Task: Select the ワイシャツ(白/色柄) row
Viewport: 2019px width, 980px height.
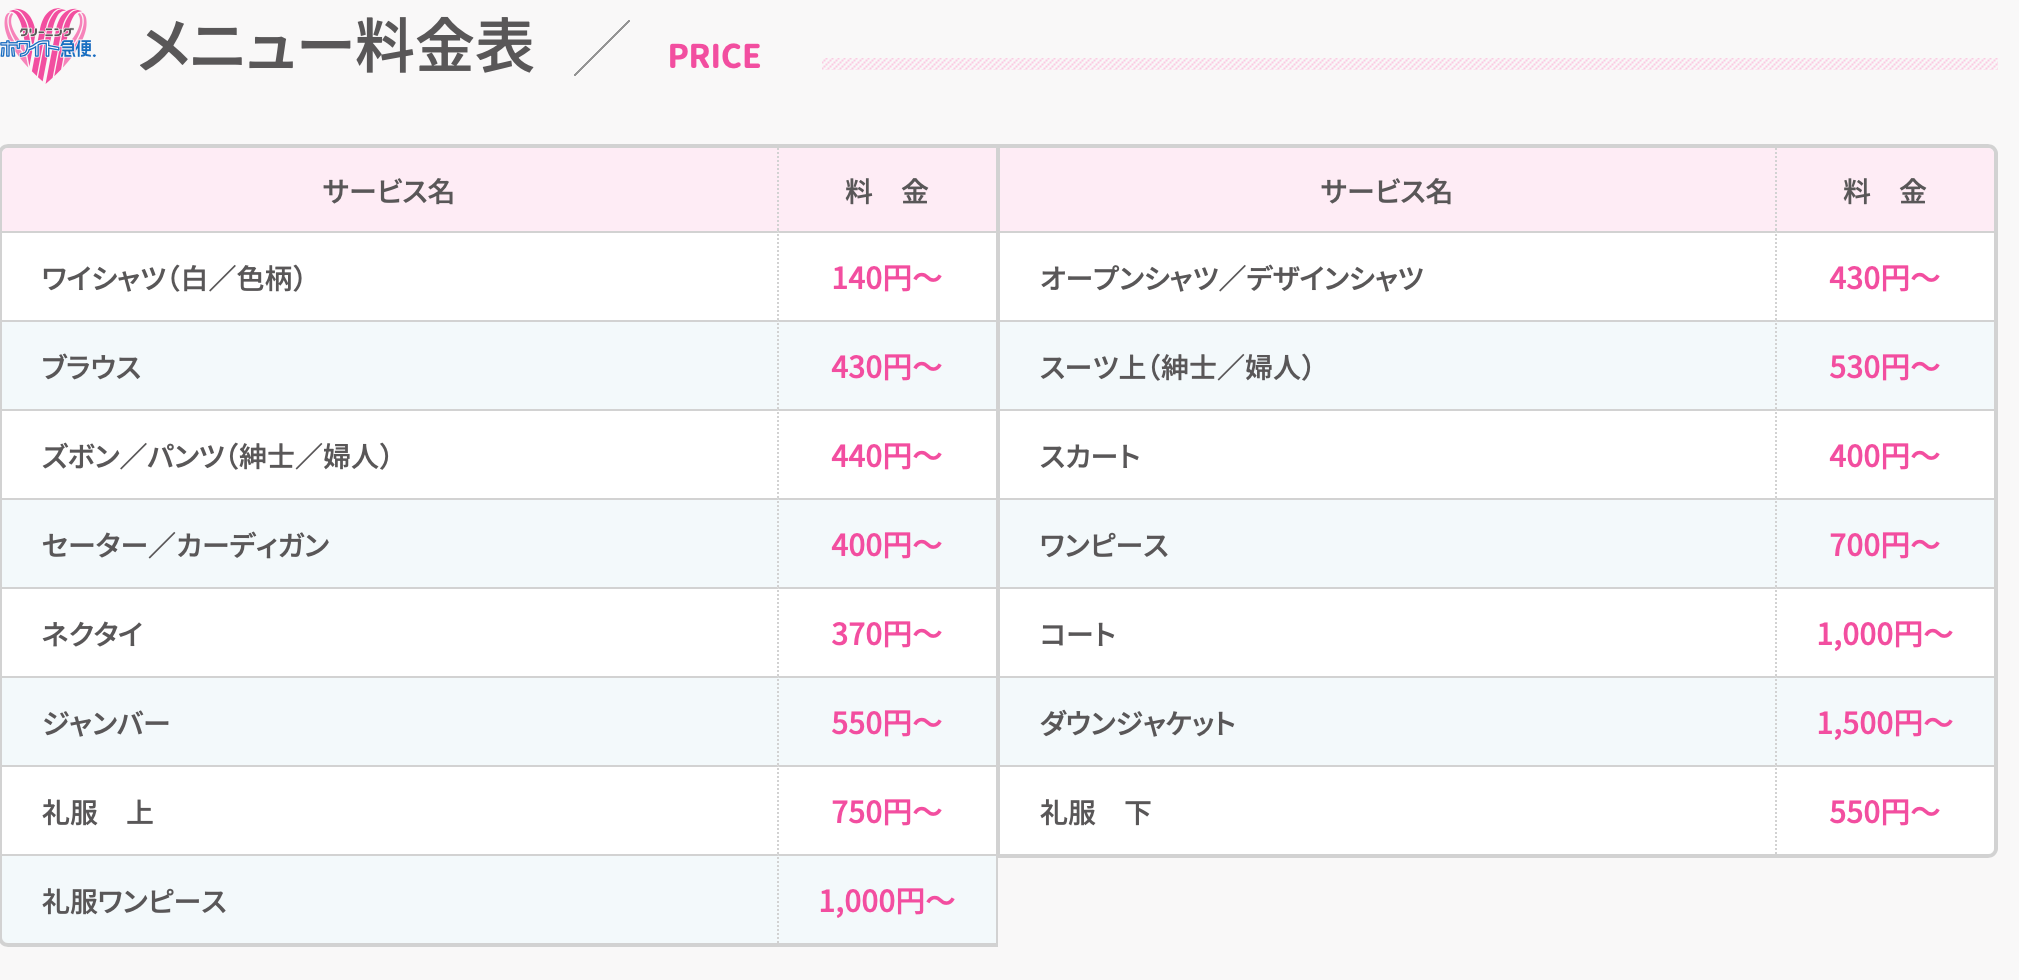Action: [x=499, y=277]
